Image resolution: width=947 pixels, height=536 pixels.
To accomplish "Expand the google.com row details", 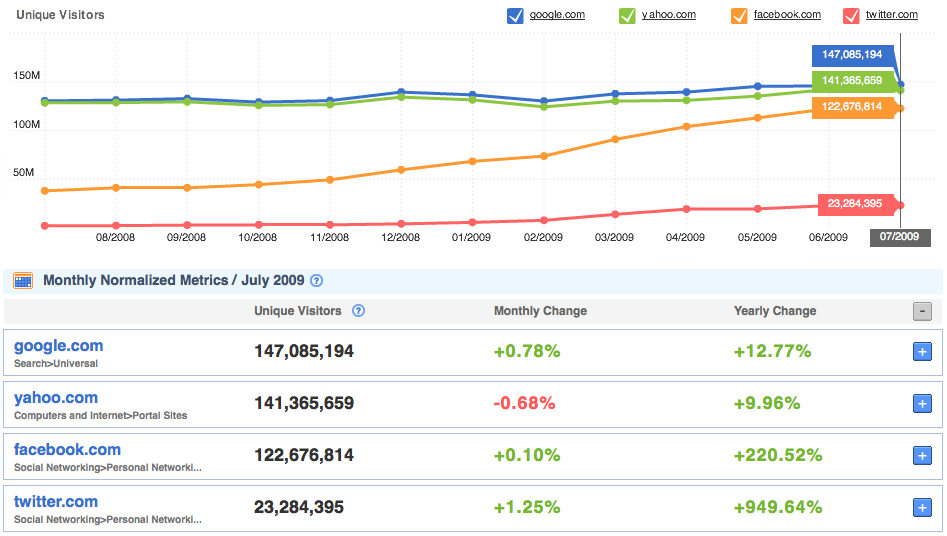I will tap(922, 352).
